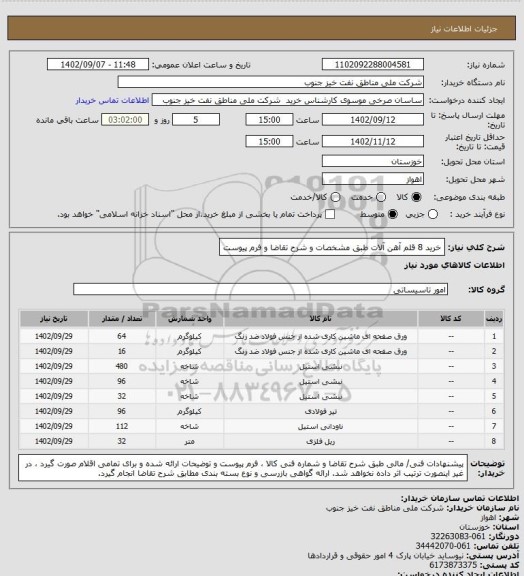Select row 3 item name نبشی استیل

(320, 367)
